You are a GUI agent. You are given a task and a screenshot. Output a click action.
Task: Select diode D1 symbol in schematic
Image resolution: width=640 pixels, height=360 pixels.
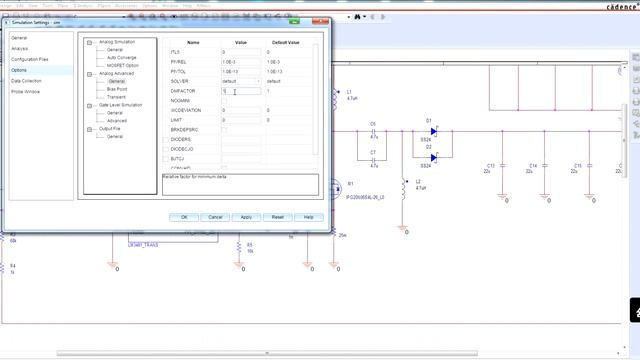[433, 131]
